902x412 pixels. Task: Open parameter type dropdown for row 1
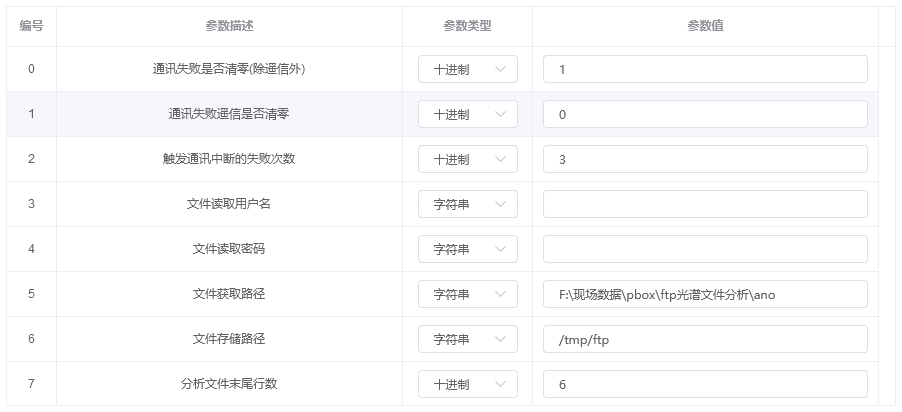pyautogui.click(x=468, y=114)
